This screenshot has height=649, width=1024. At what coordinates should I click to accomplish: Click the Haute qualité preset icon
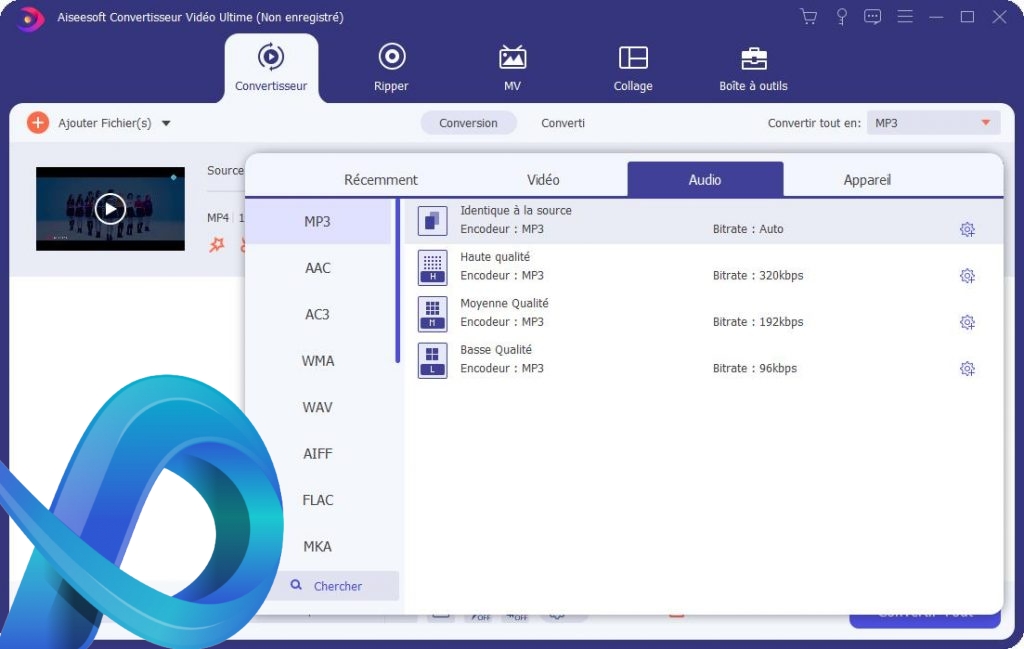[x=432, y=268]
